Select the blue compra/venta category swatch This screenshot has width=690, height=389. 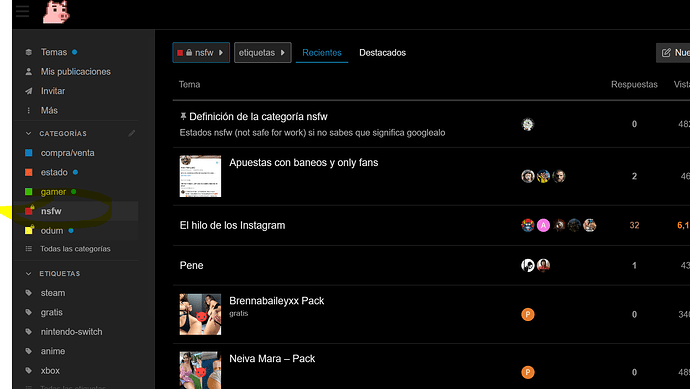click(x=29, y=153)
